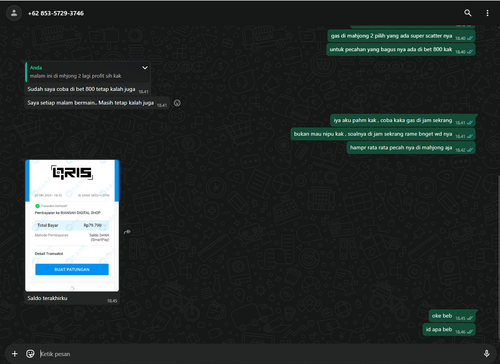Open the chat options menu
Viewport: 500px width, 364px height.
pos(487,13)
